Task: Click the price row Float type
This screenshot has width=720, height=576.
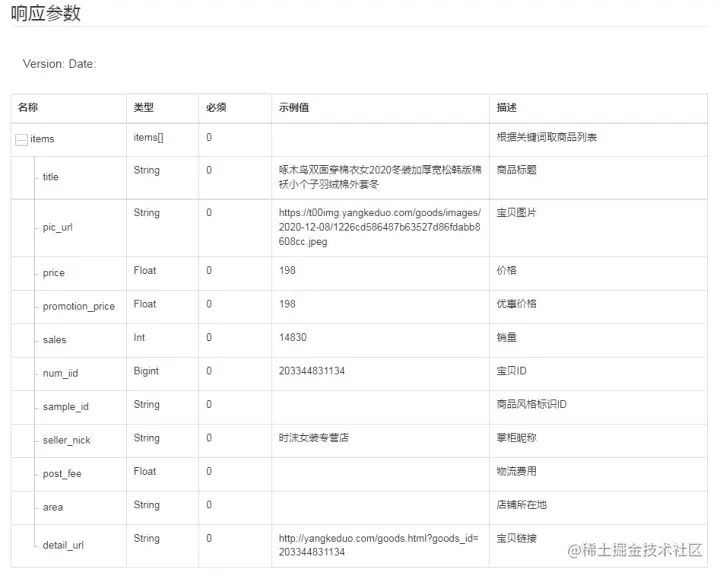Action: point(145,271)
